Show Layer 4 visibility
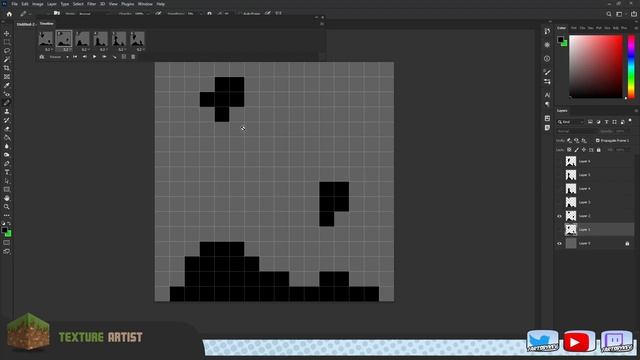This screenshot has width=640, height=360. (559, 189)
